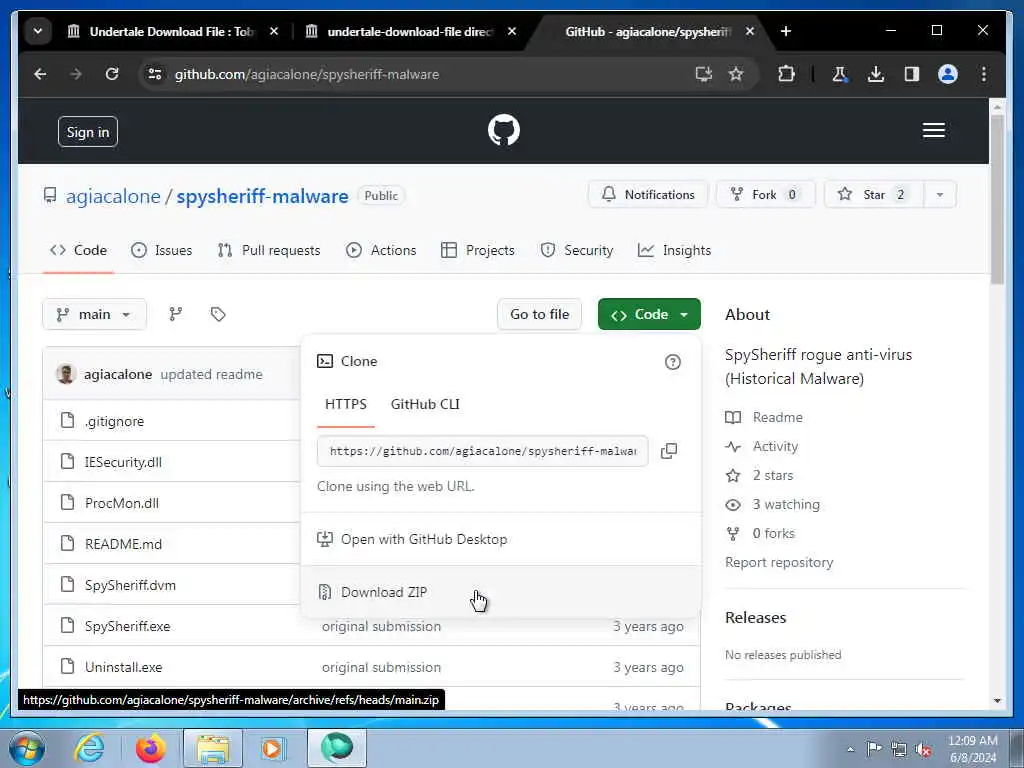1024x768 pixels.
Task: View branches icon next to main
Action: pyautogui.click(x=176, y=314)
